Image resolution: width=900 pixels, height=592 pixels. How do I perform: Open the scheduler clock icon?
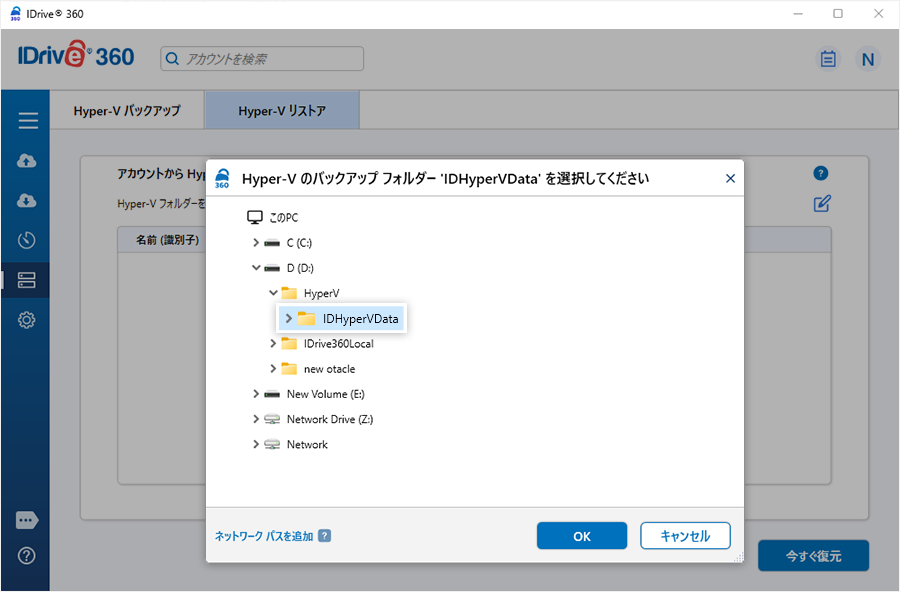tap(27, 240)
